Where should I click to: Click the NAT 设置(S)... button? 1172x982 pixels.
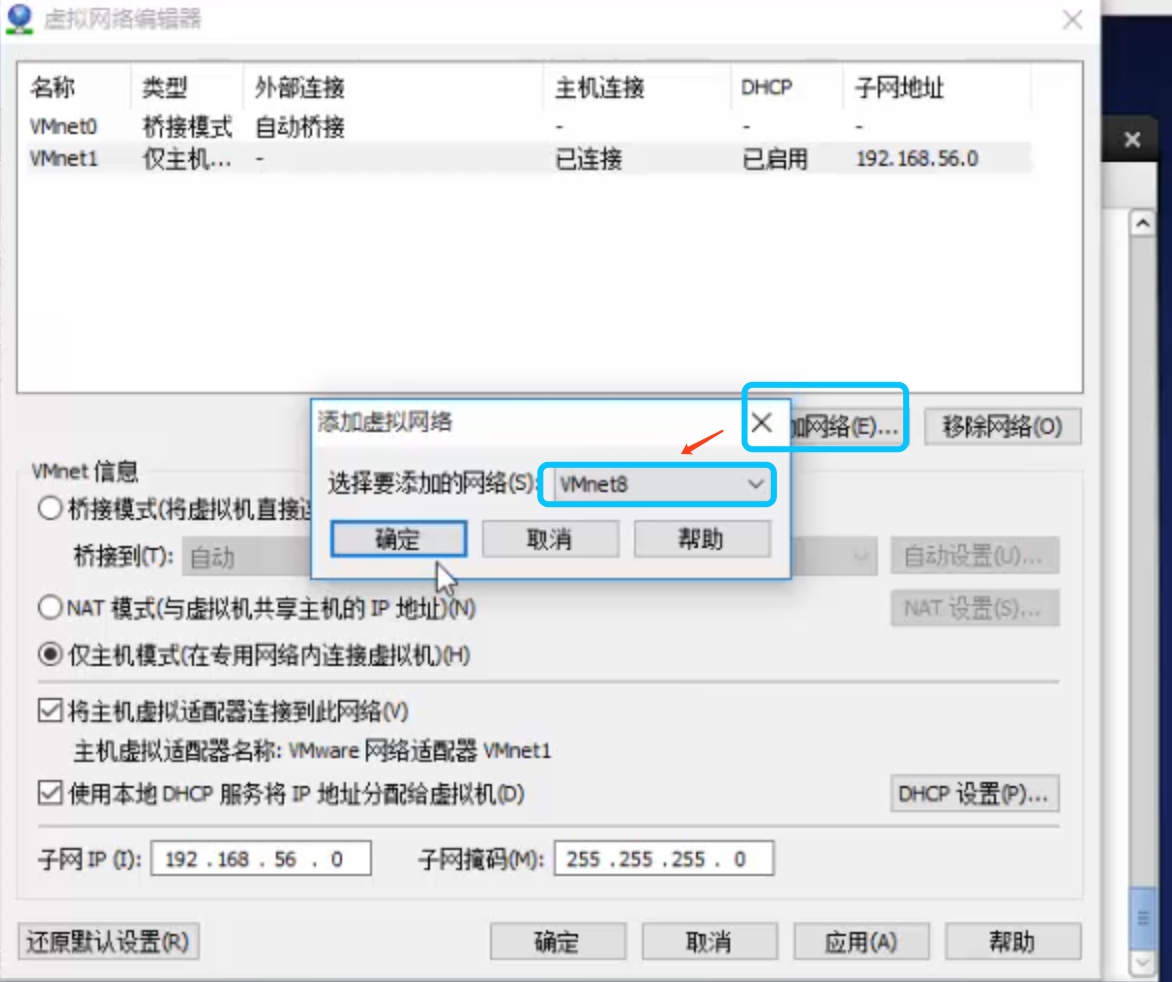point(975,608)
